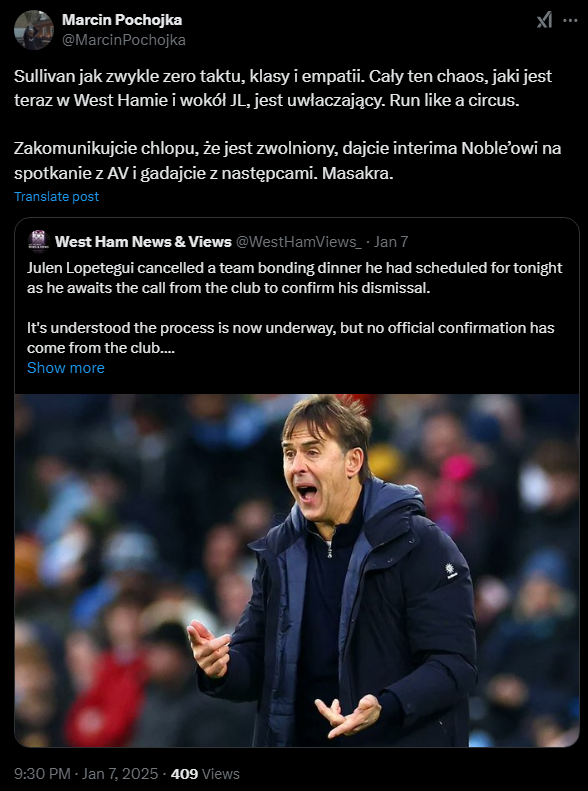Click the quoted post header row
588x791 pixels.
coord(218,242)
